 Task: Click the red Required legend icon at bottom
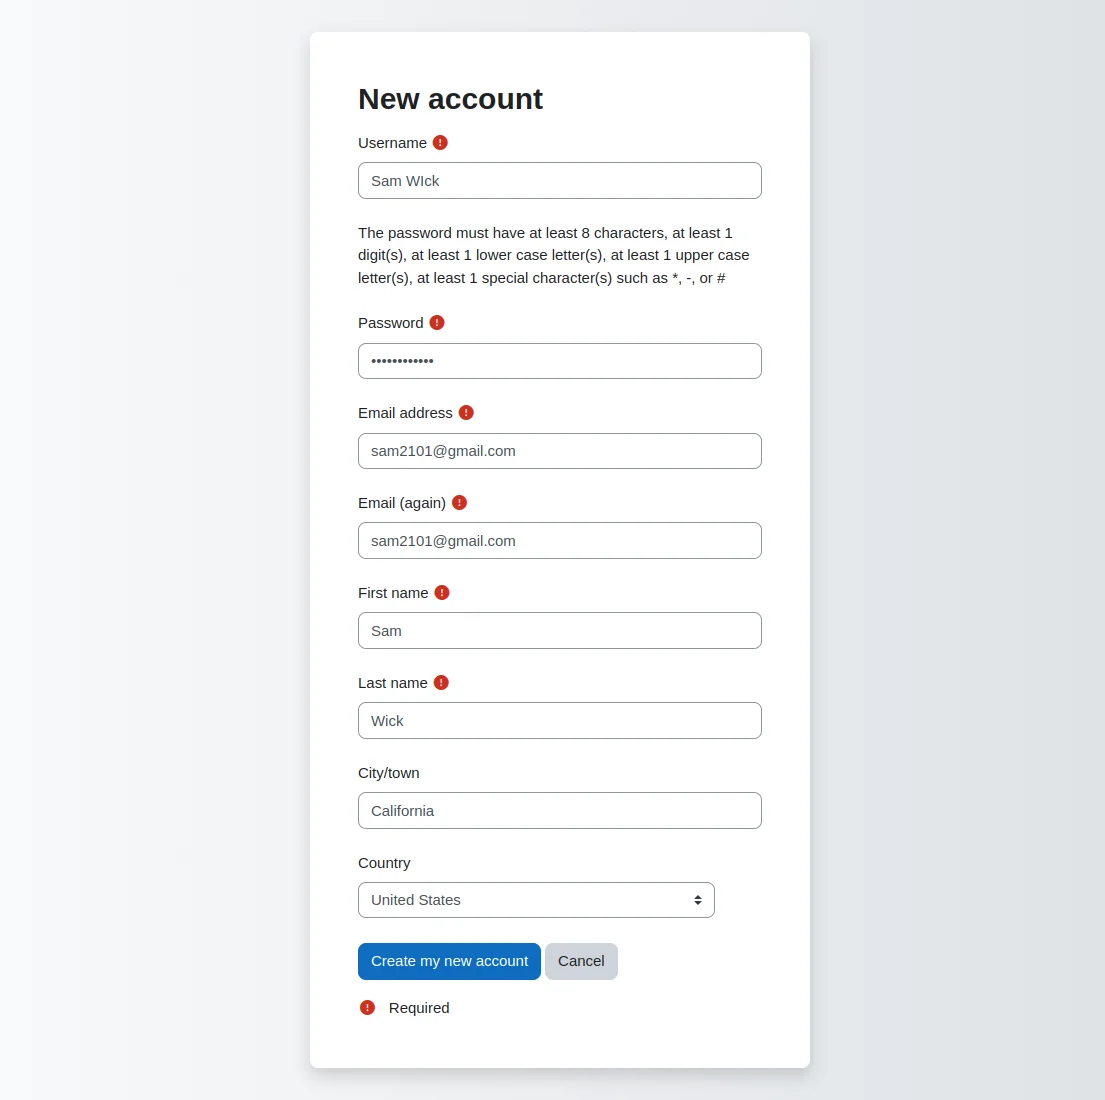point(367,1007)
